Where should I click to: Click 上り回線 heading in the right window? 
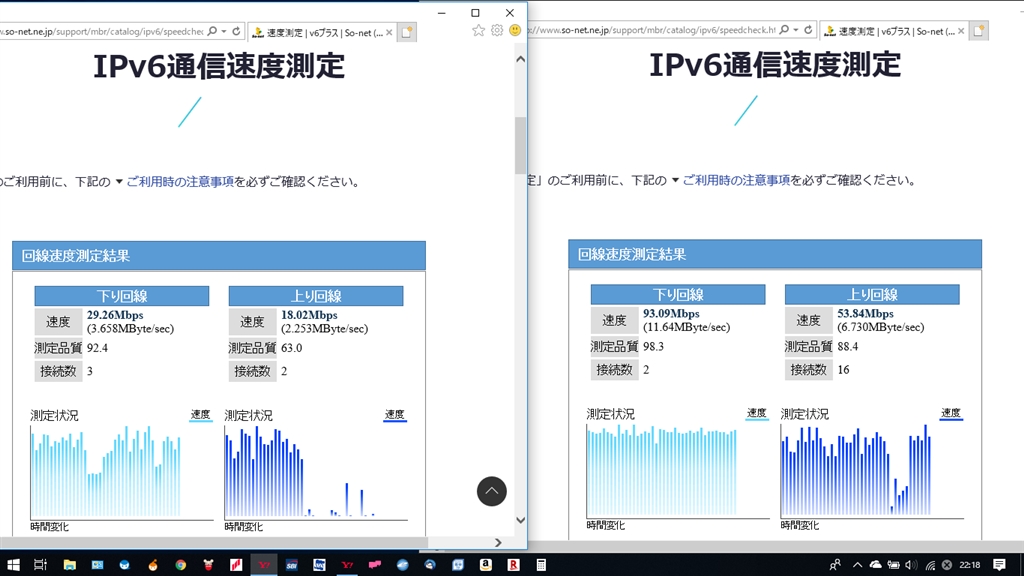(x=872, y=295)
